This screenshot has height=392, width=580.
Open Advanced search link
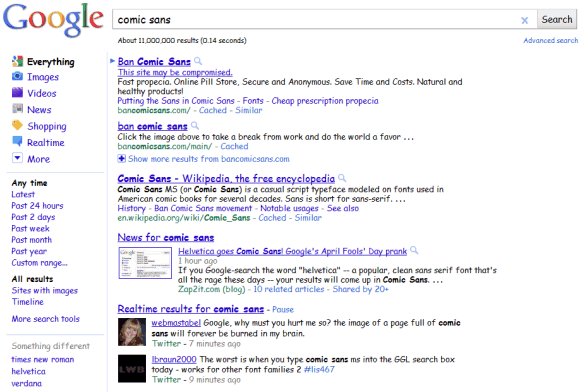point(550,40)
